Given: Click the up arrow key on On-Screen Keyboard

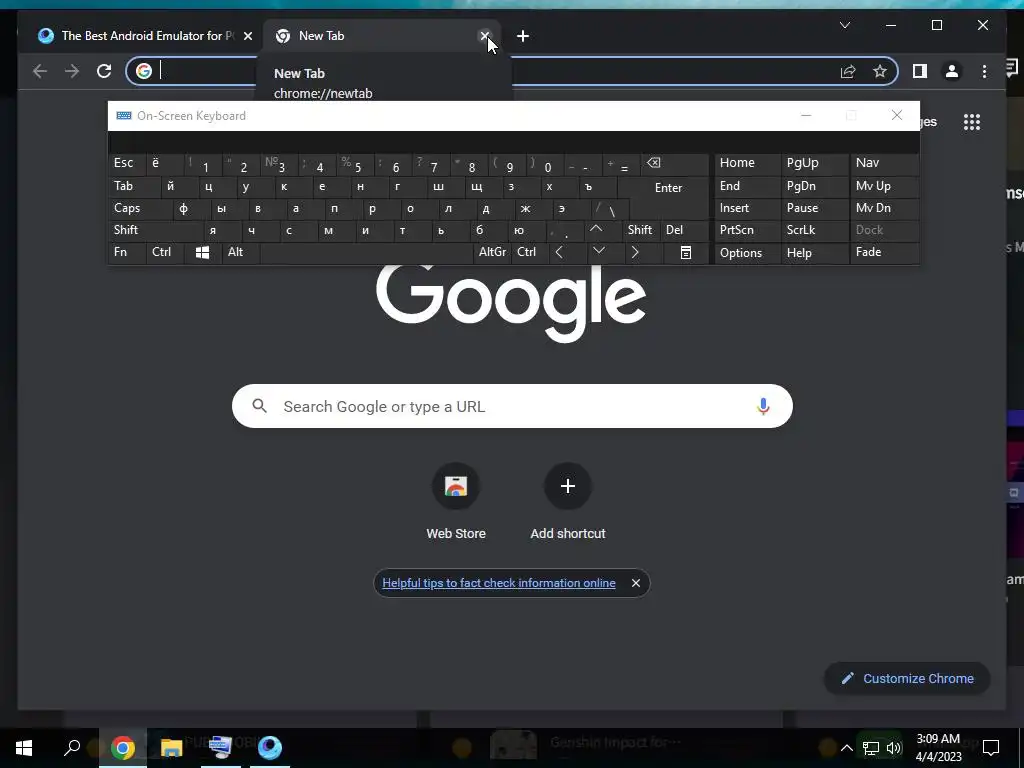Looking at the screenshot, I should tap(596, 230).
